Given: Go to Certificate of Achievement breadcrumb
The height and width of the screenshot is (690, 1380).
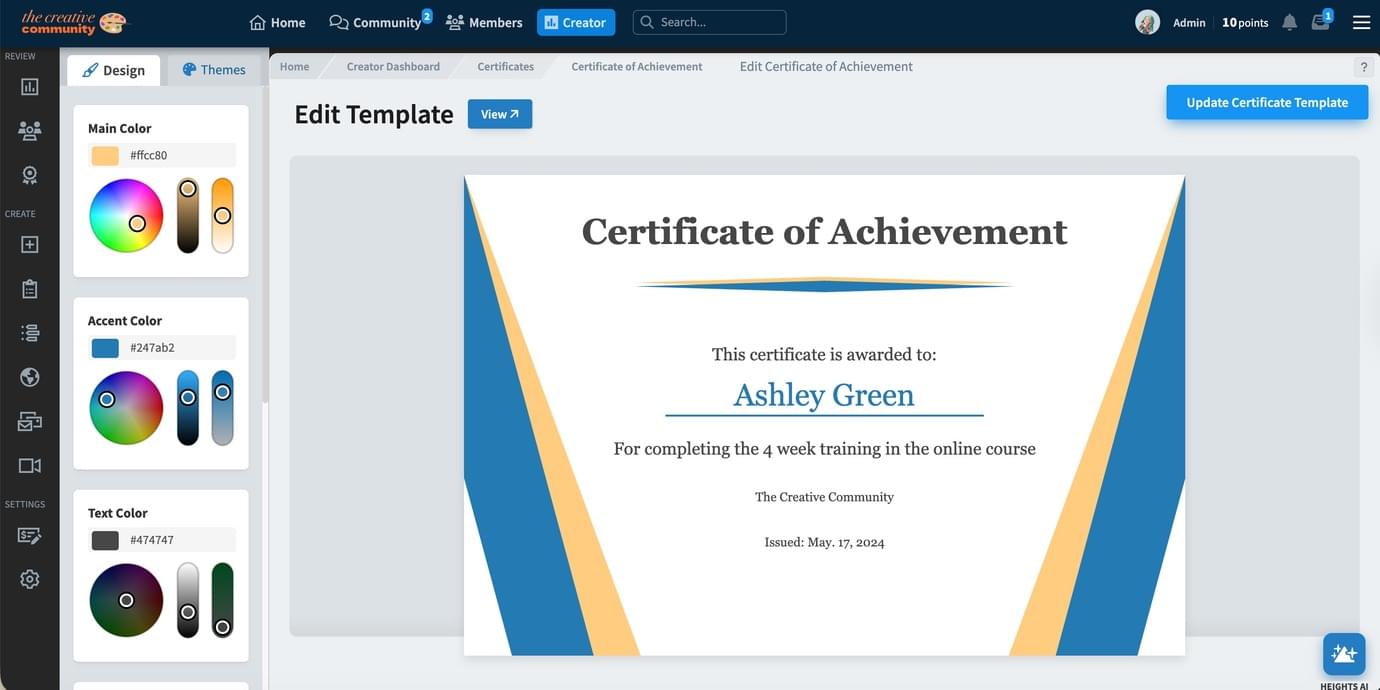Looking at the screenshot, I should tap(637, 67).
